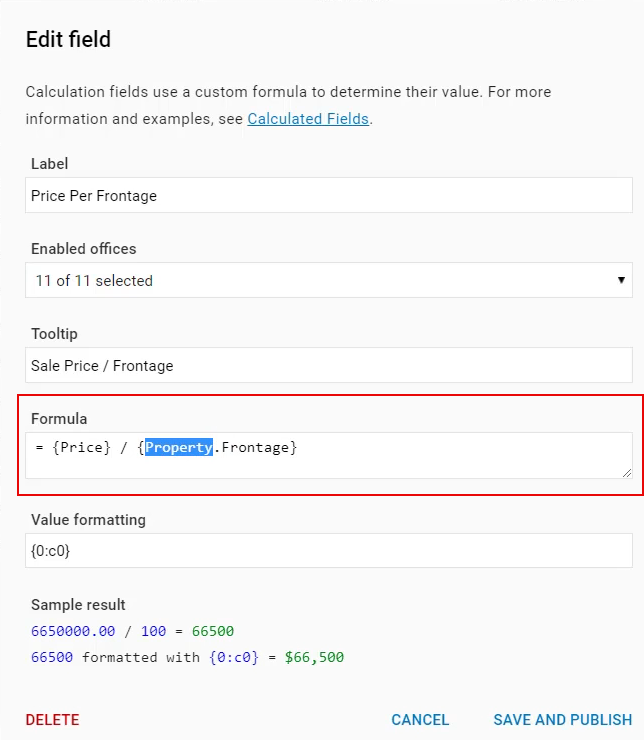
Task: Focus the Tooltip field with Sale Price / Frontage
Action: [329, 365]
